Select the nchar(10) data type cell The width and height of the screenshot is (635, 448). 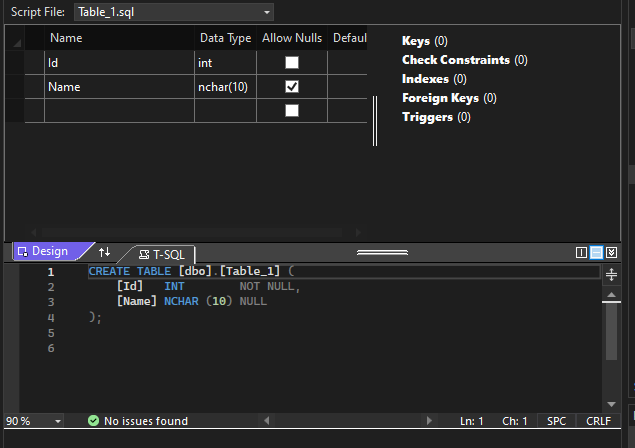point(225,87)
